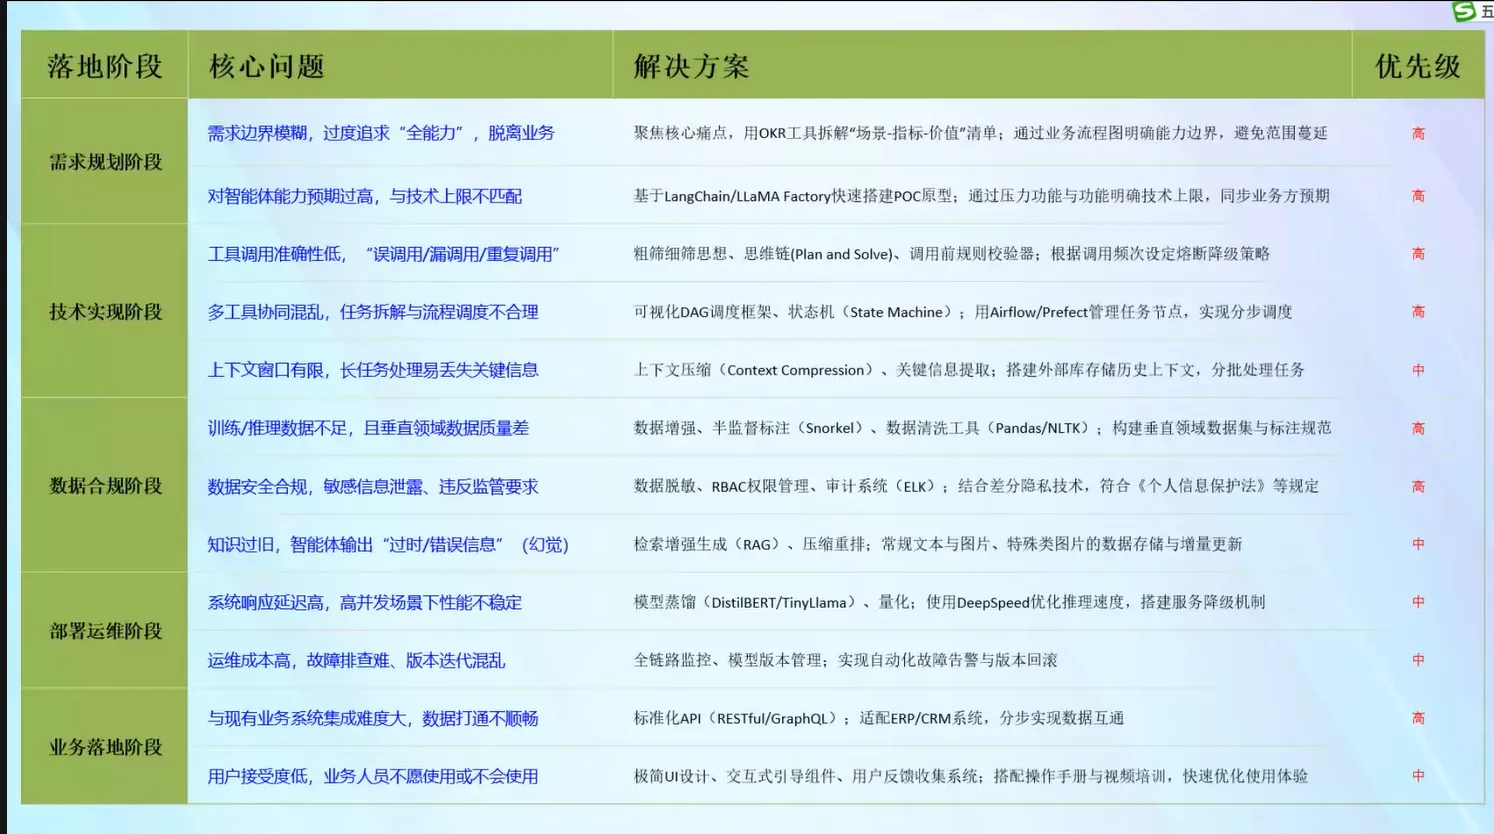Open the "知识过旧" hallucination link
Image resolution: width=1494 pixels, height=834 pixels.
pos(388,545)
